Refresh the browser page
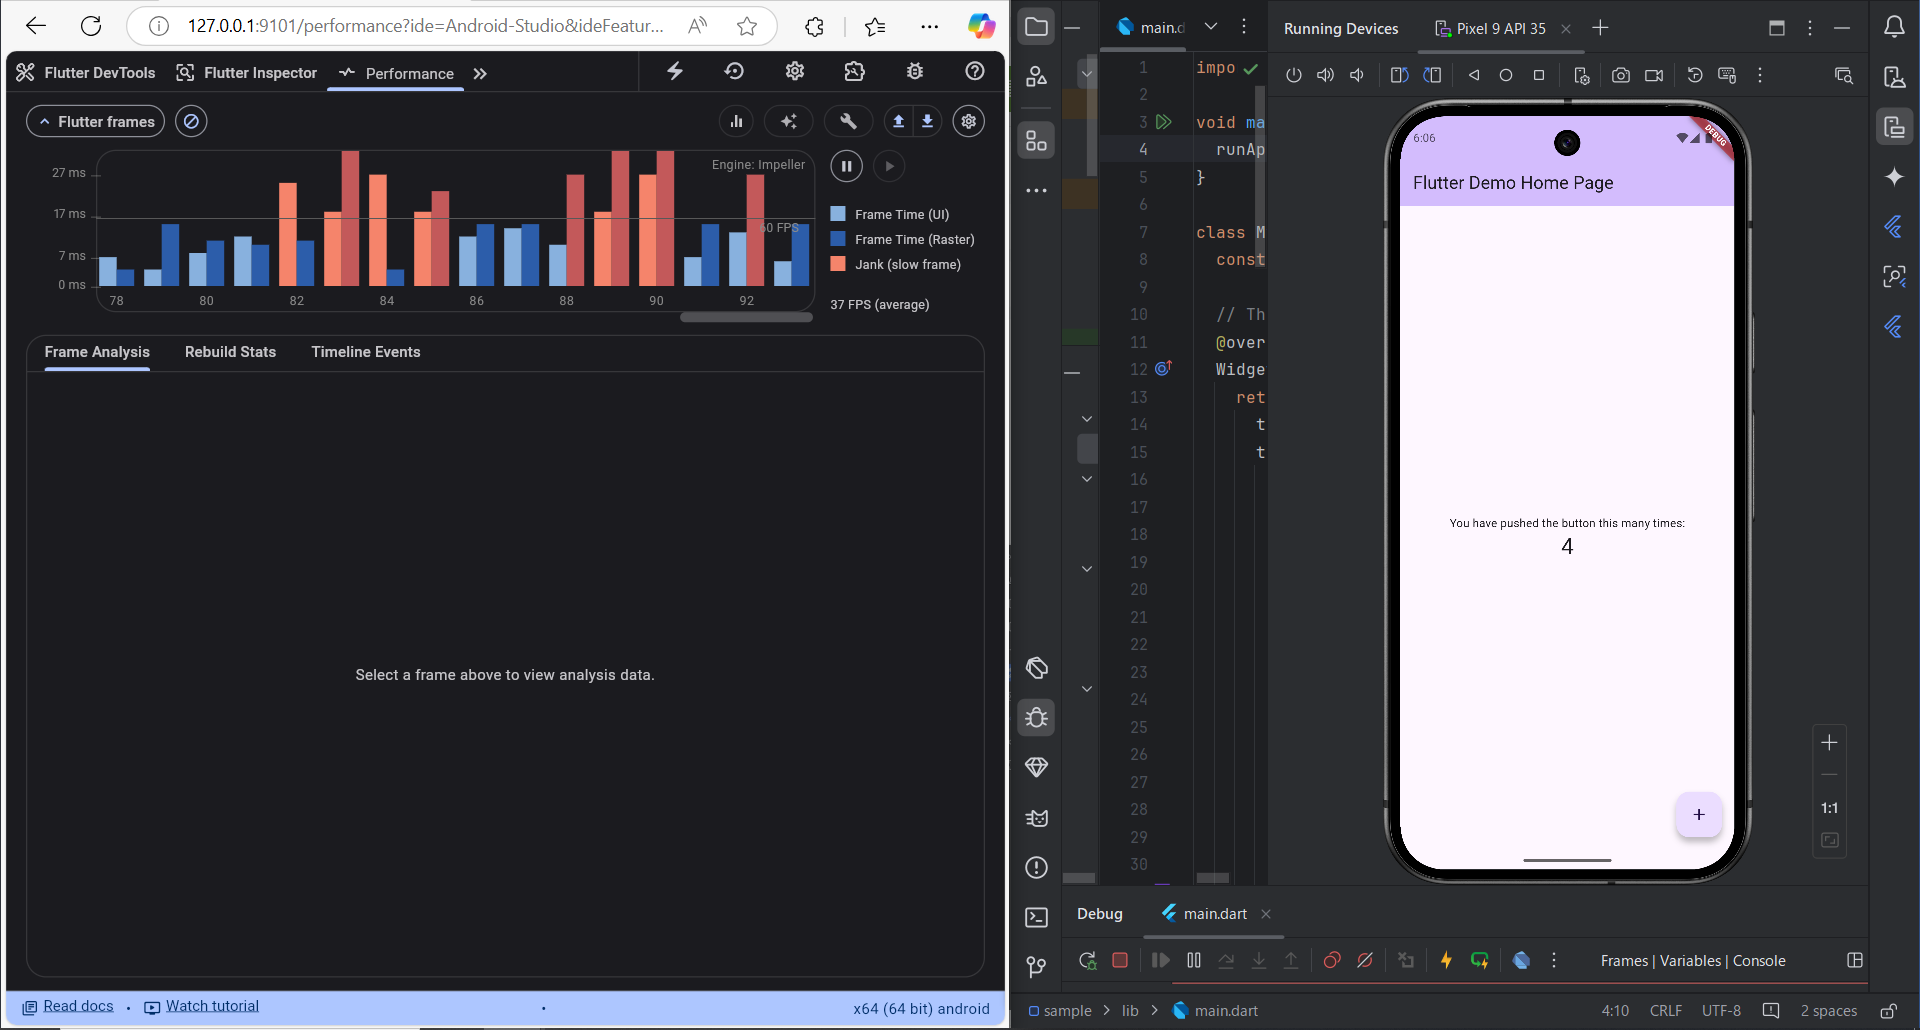The image size is (1920, 1030). pos(91,26)
